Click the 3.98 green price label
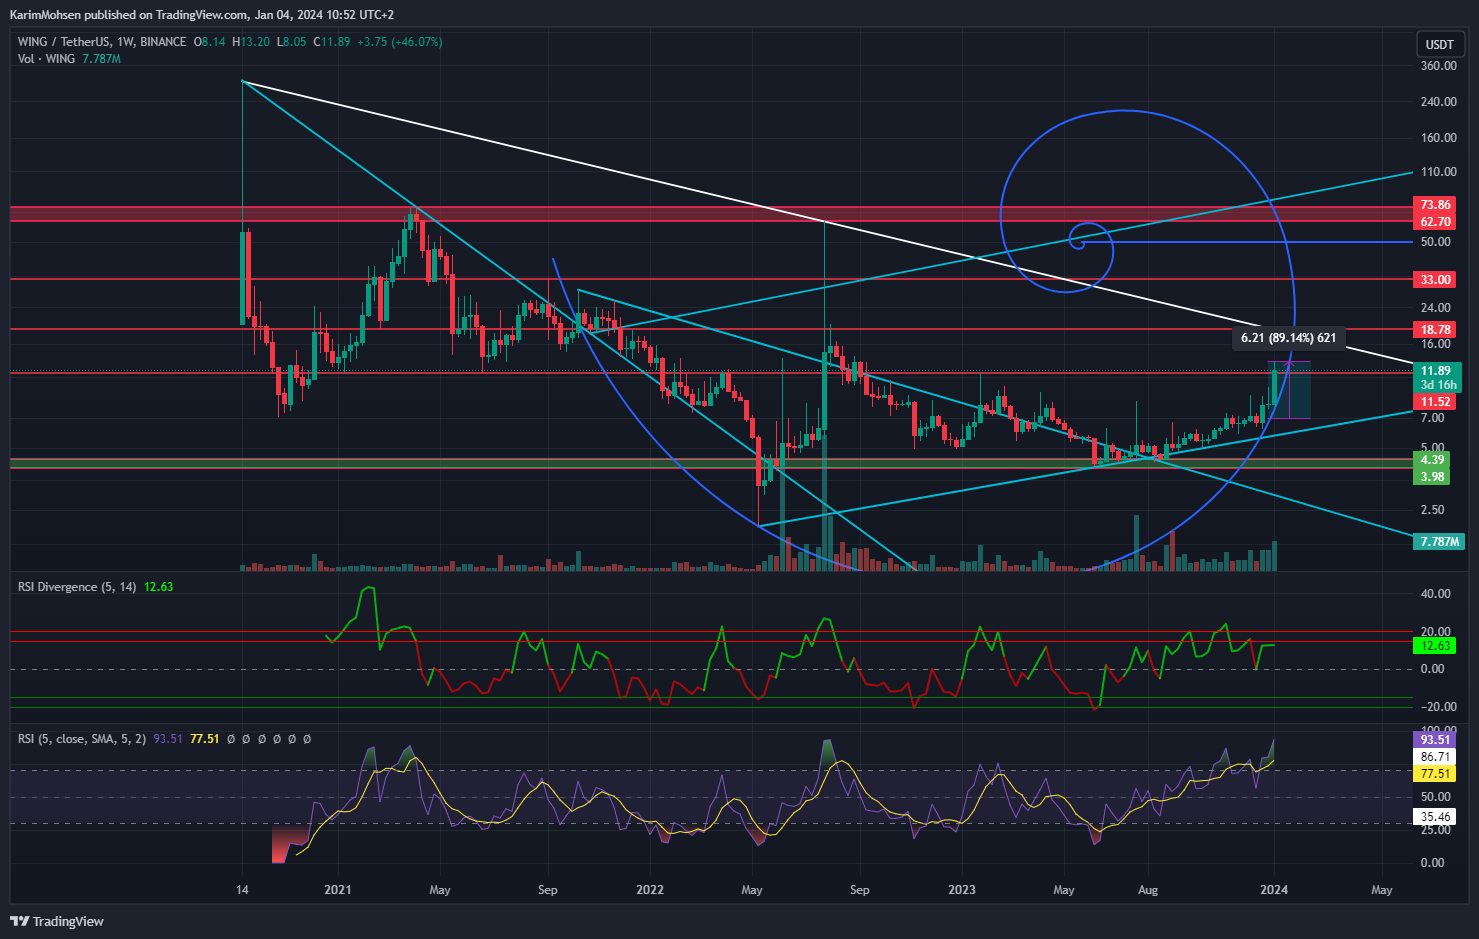Image resolution: width=1479 pixels, height=939 pixels. 1433,477
